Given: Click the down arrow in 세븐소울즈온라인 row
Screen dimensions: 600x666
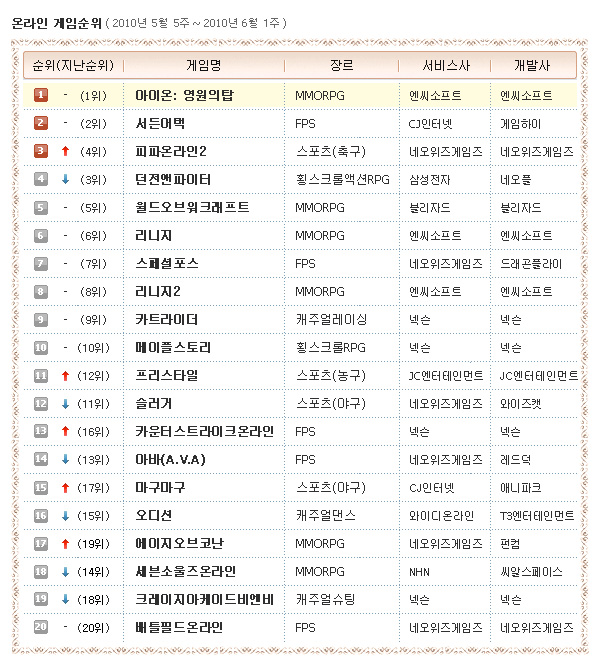Looking at the screenshot, I should point(65,571).
